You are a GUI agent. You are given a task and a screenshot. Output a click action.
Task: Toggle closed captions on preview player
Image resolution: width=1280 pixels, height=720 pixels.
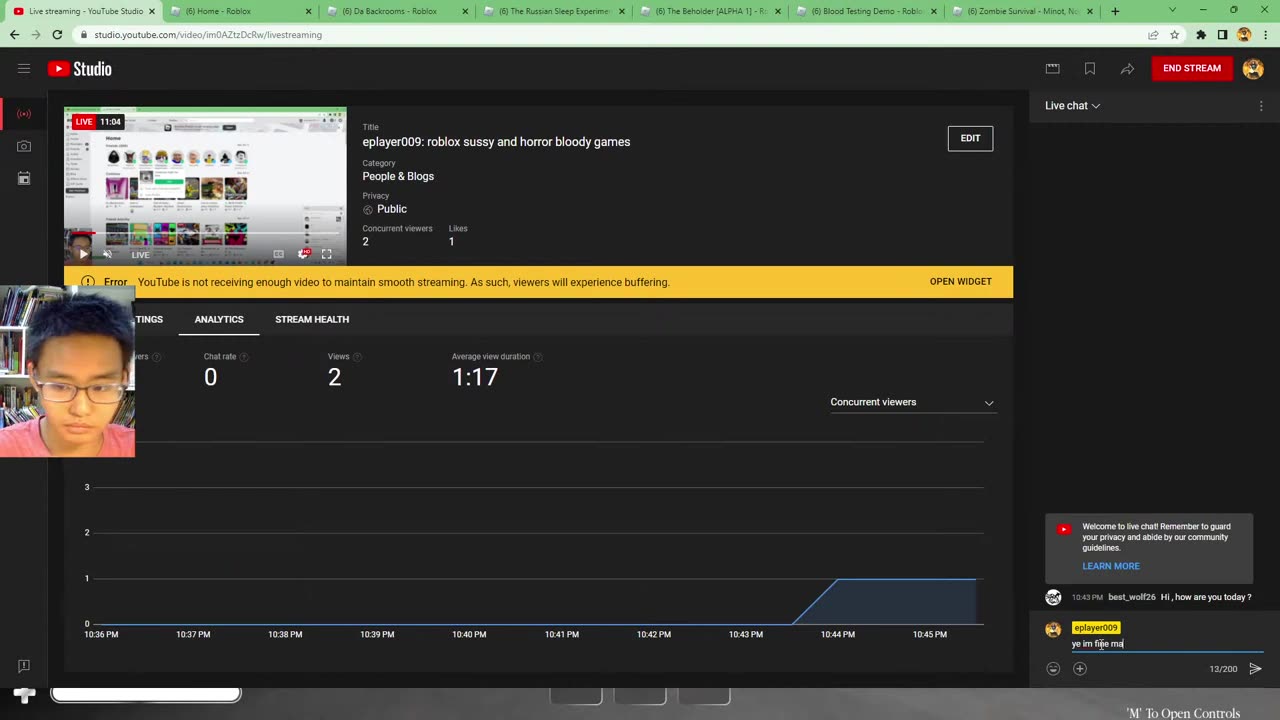tap(279, 254)
